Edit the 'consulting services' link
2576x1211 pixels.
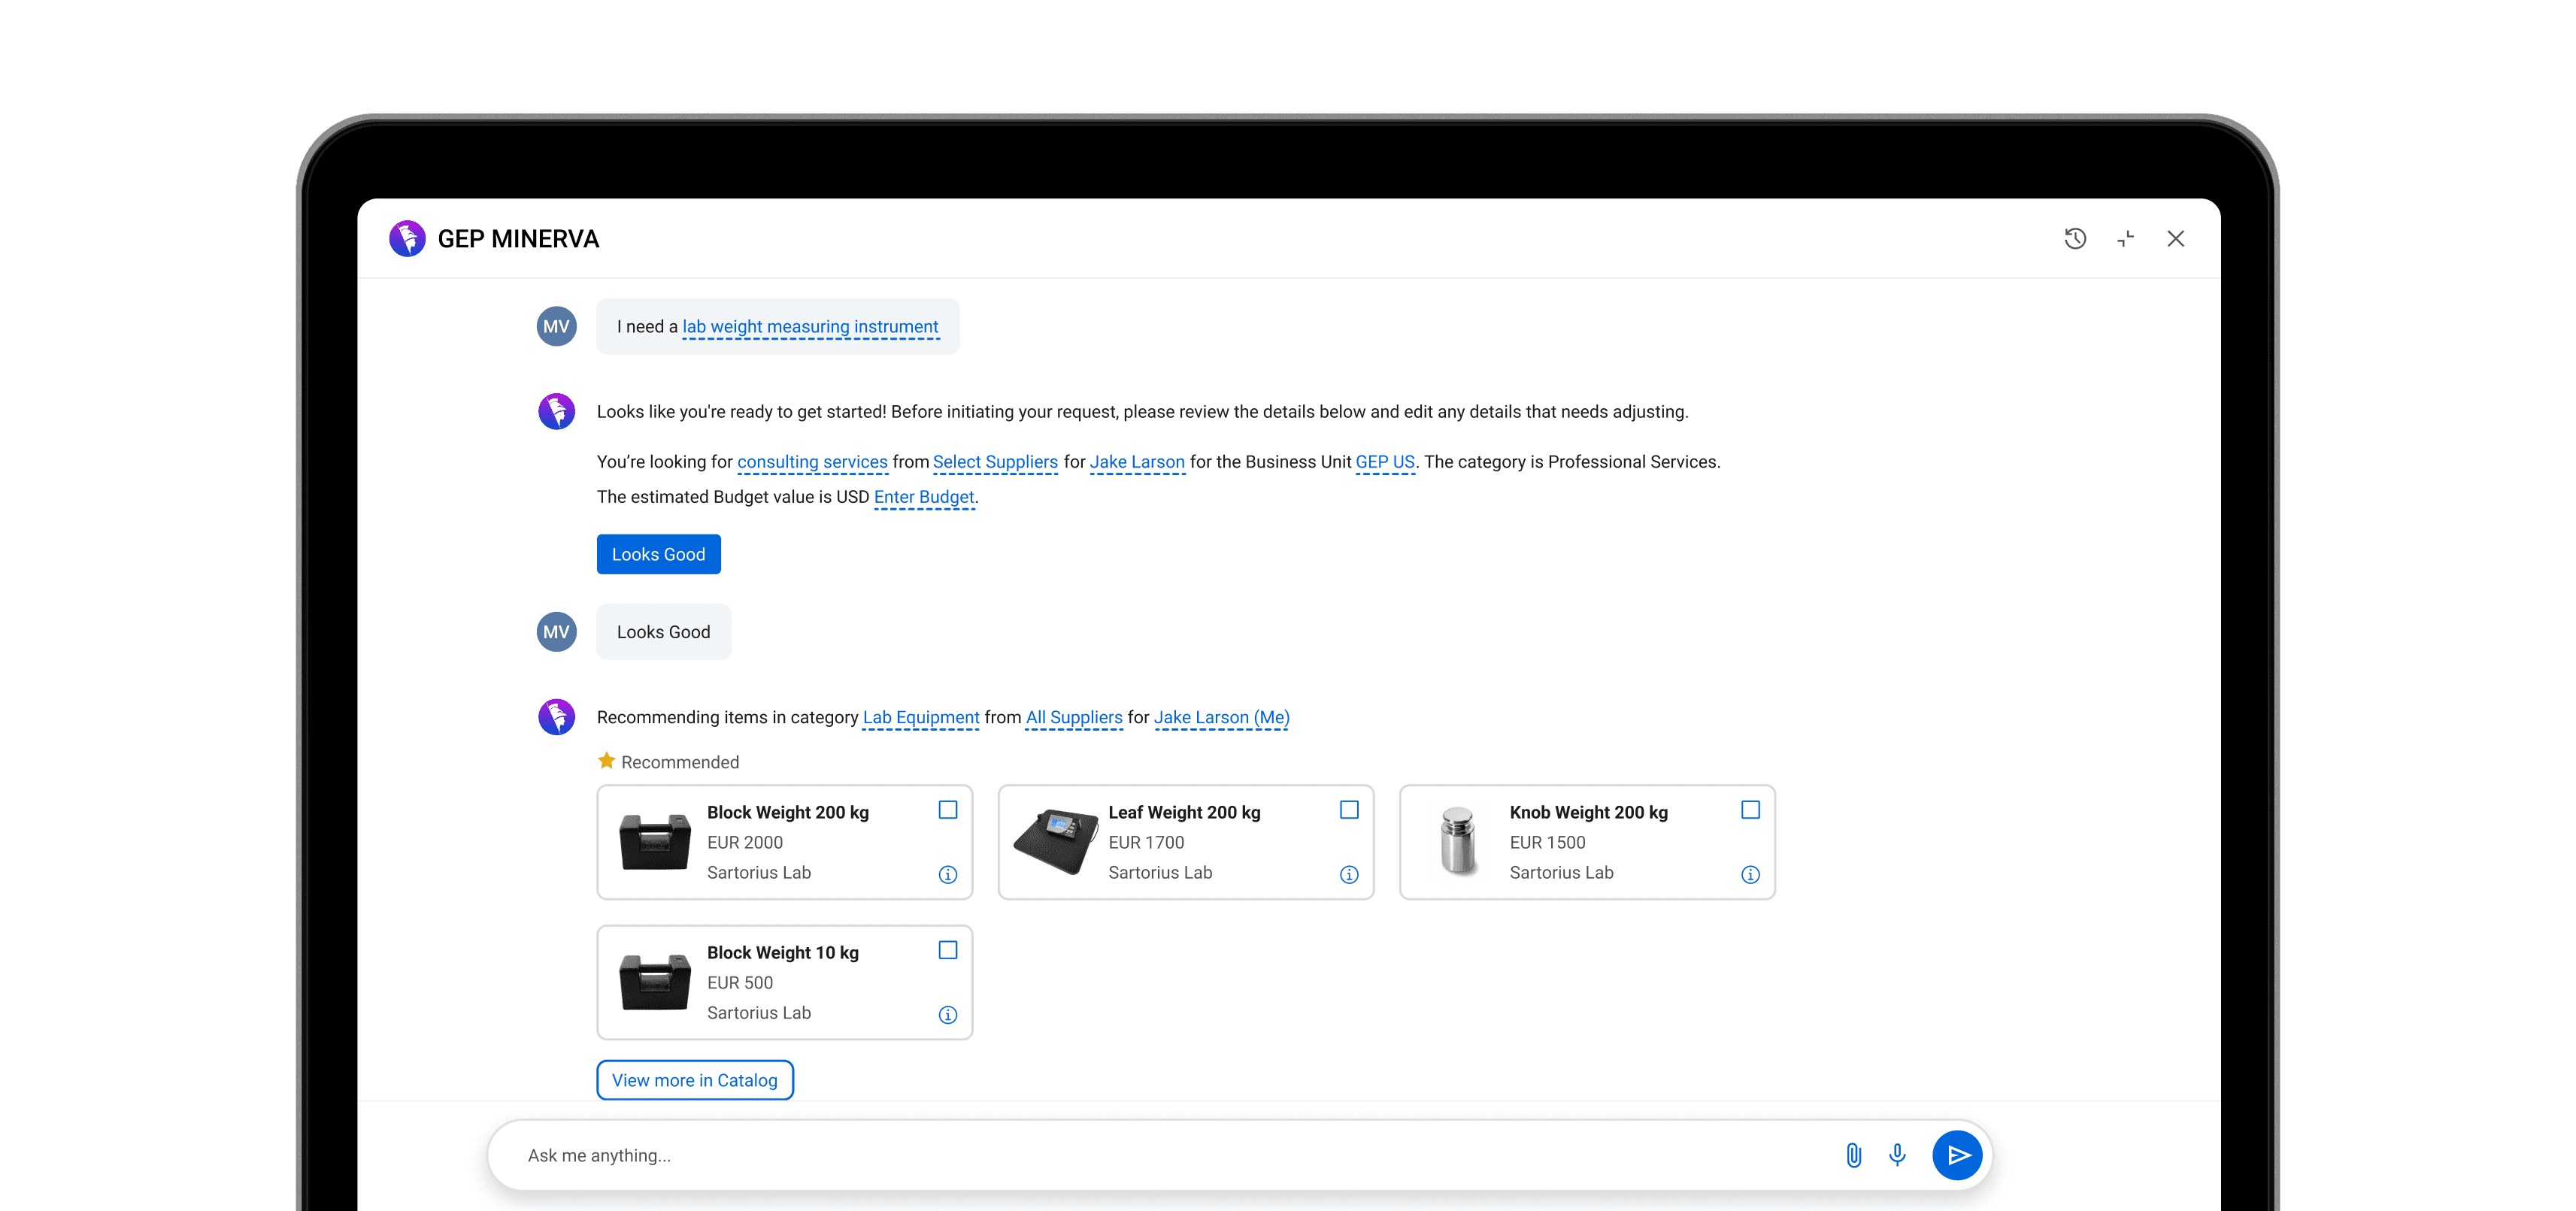812,462
